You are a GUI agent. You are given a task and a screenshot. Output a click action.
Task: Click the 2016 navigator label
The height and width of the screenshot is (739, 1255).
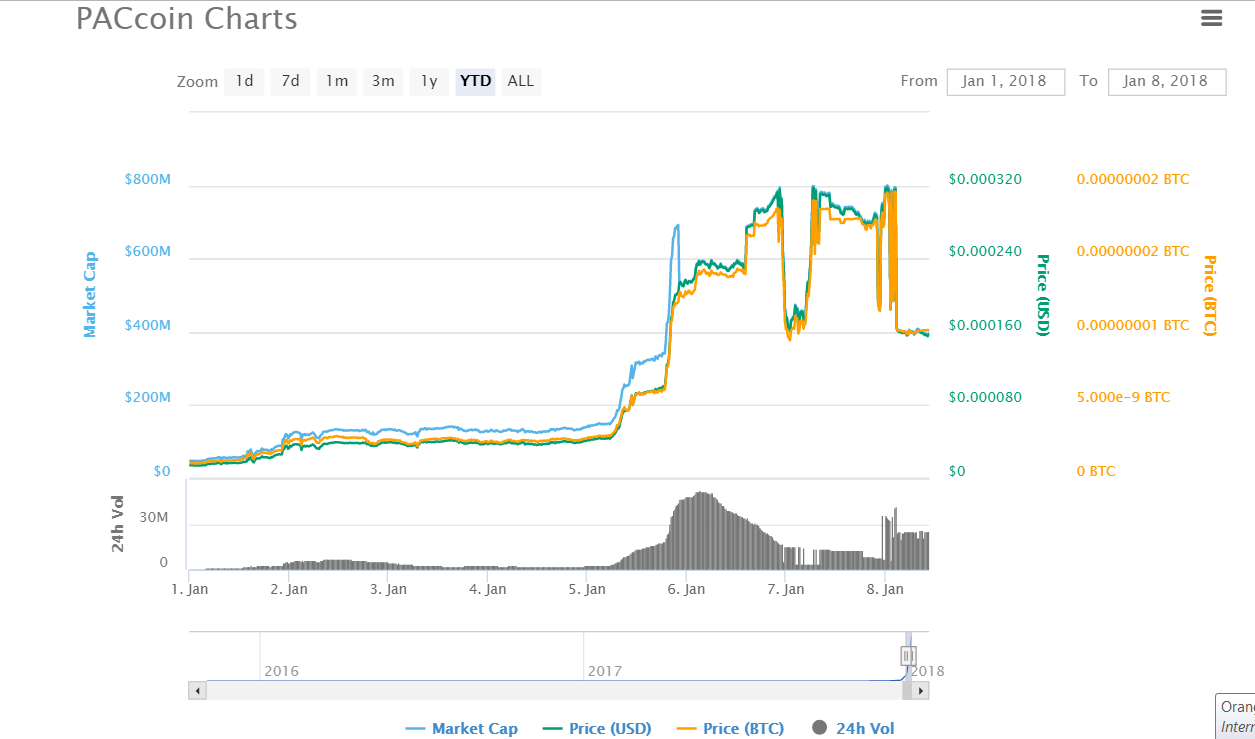pyautogui.click(x=281, y=671)
